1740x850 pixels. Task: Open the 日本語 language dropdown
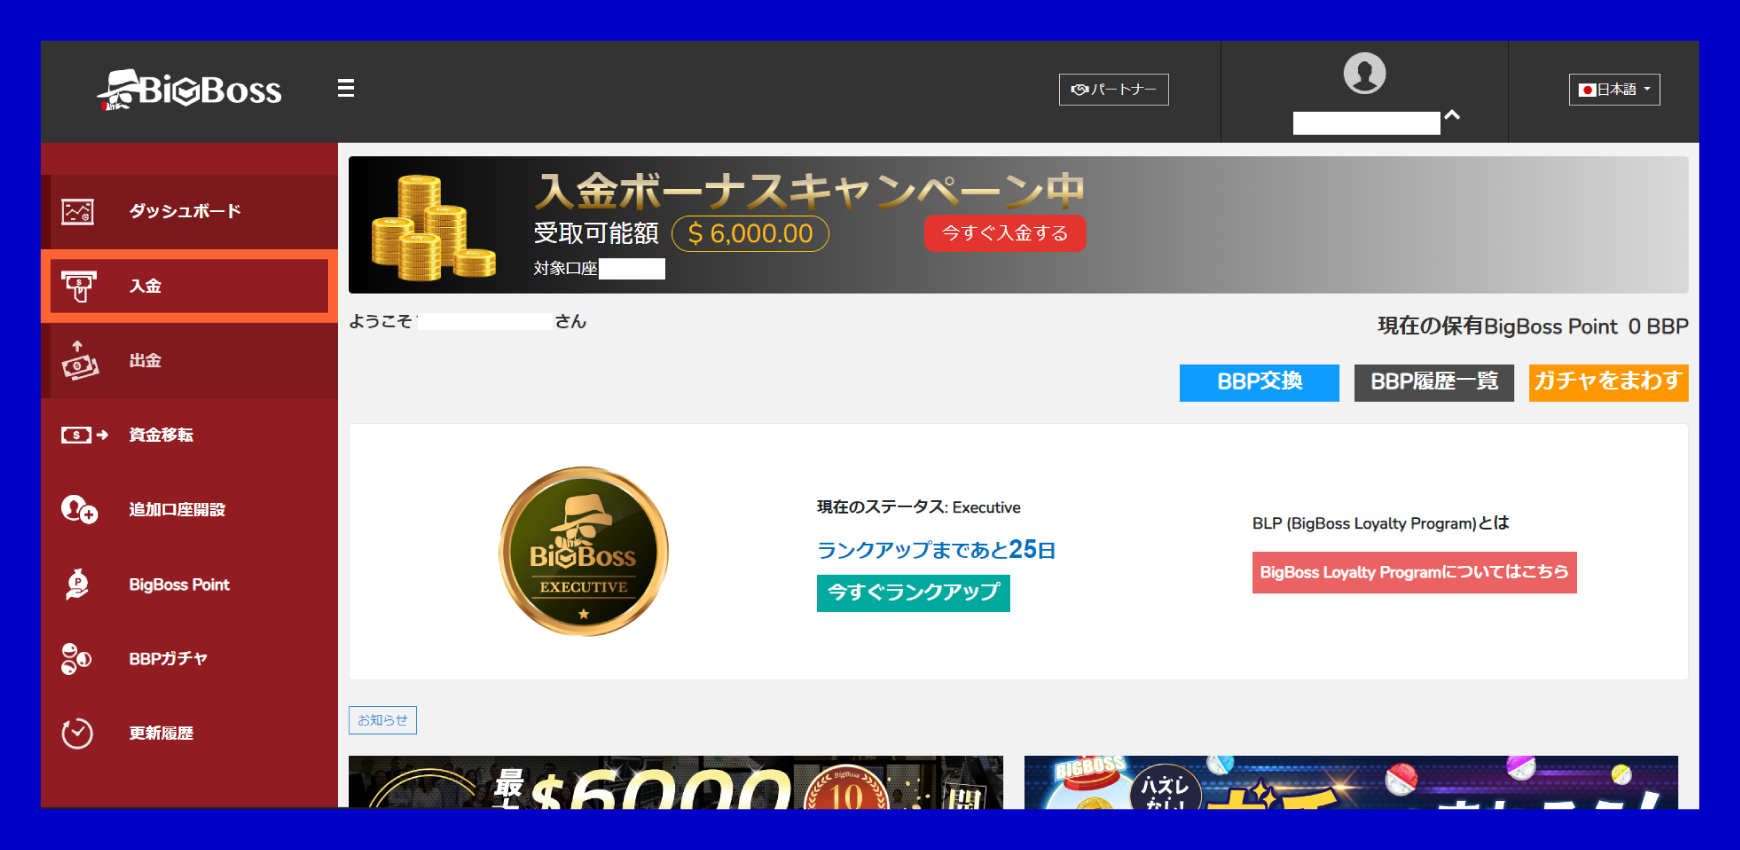1614,89
